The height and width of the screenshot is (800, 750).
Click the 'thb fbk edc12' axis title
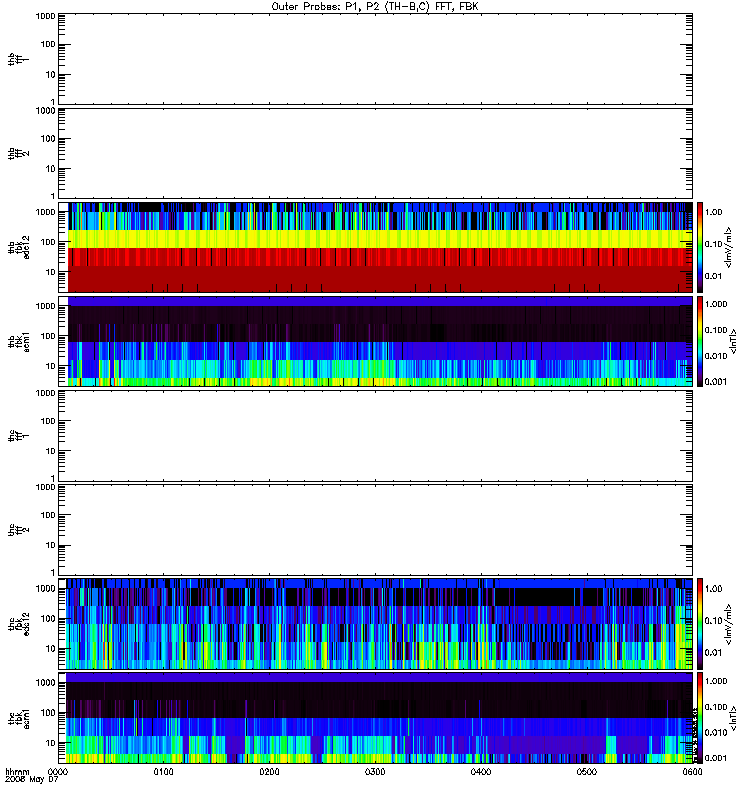18,247
